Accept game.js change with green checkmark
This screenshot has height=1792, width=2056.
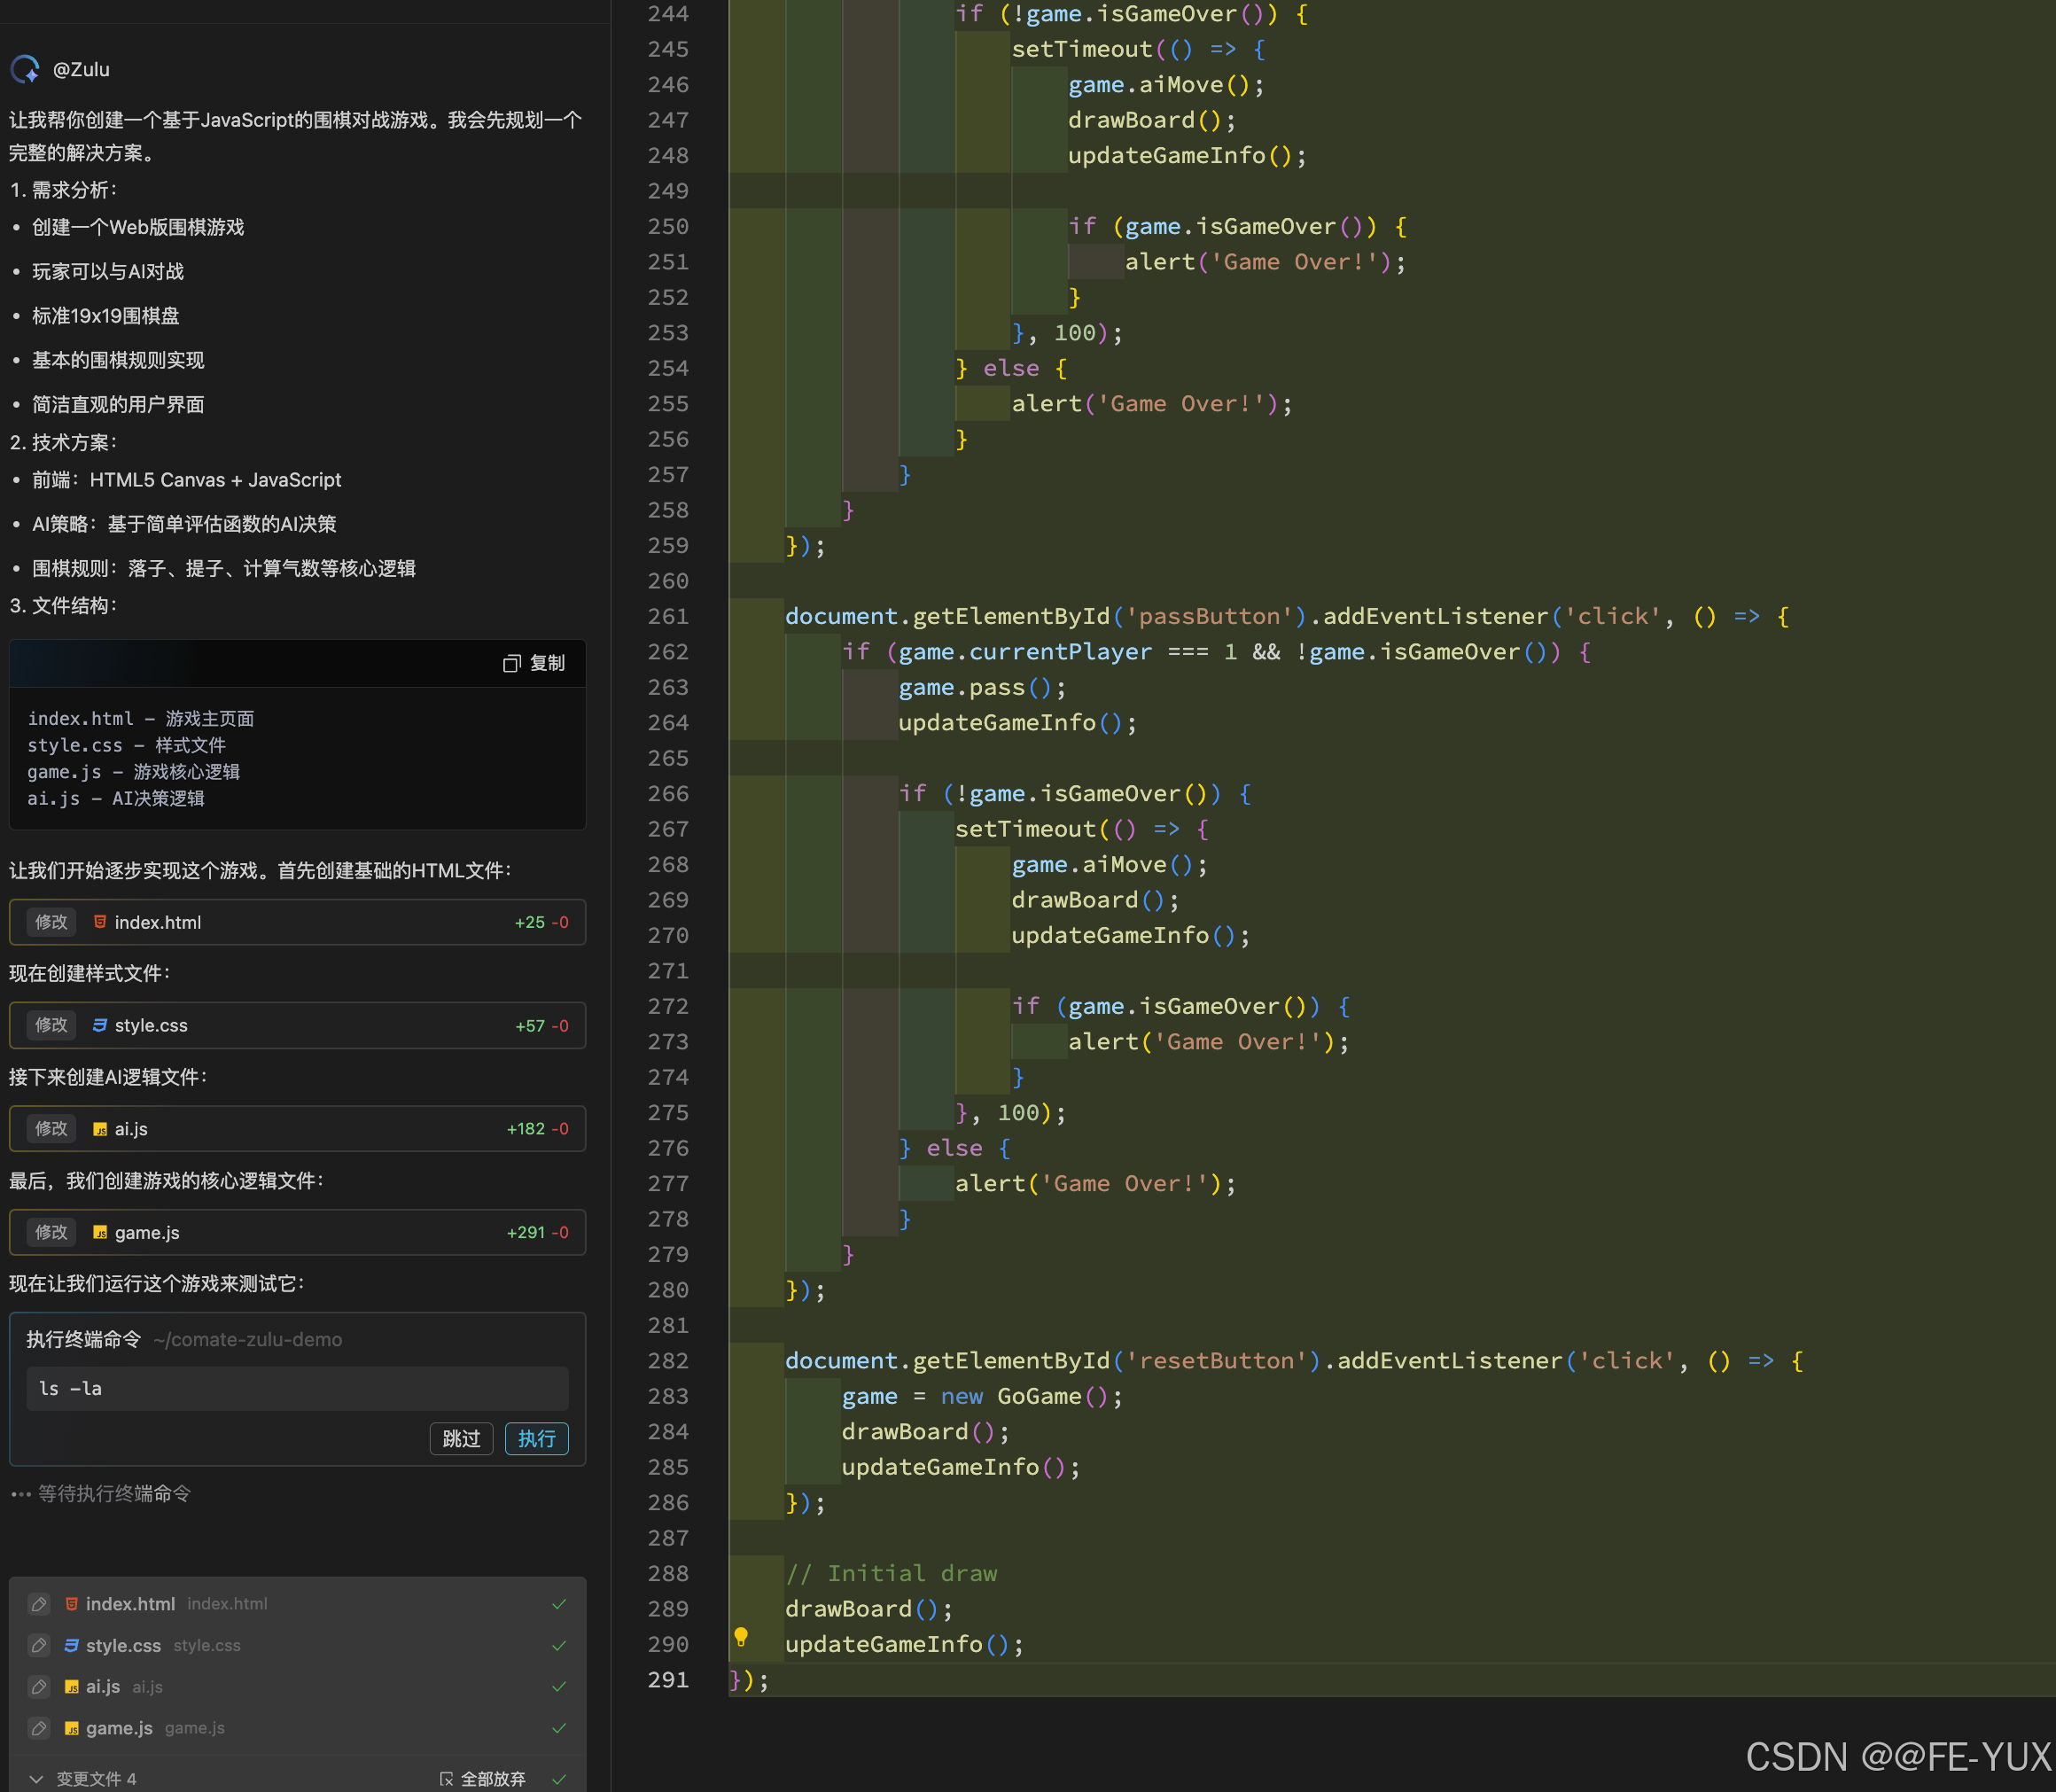[559, 1728]
